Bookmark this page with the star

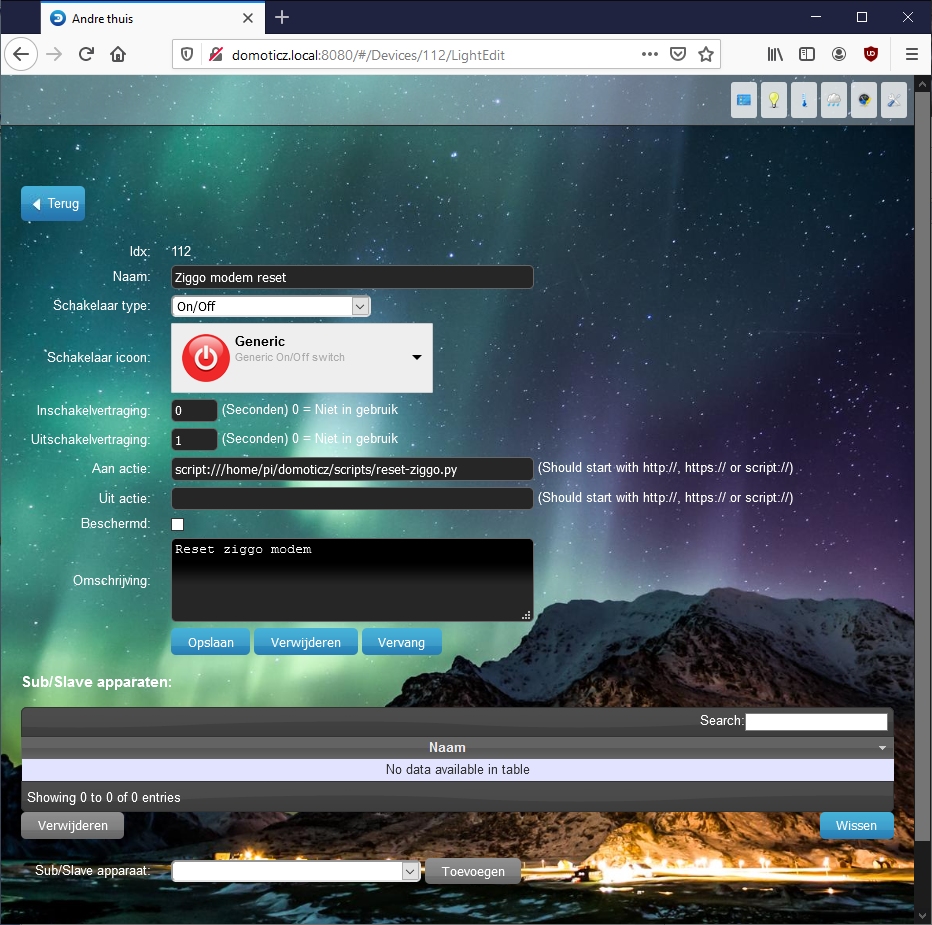706,55
